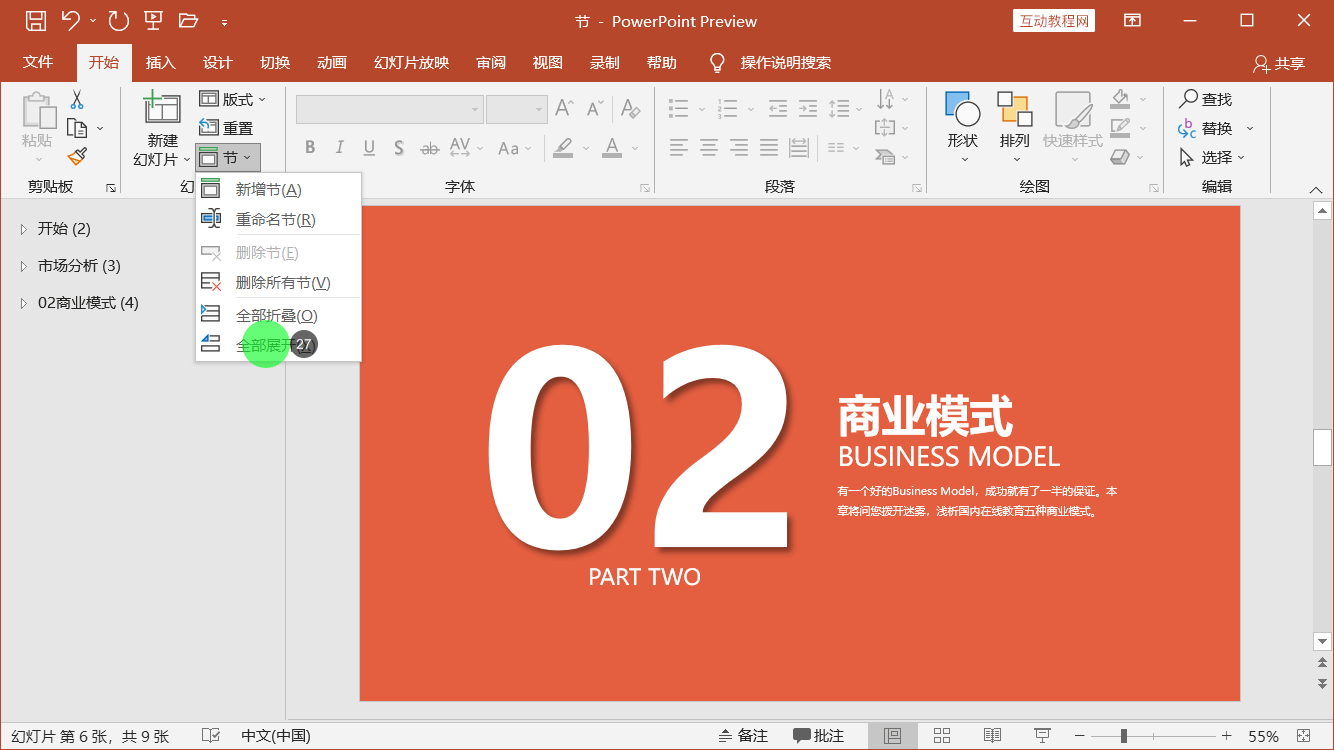Open the 设计 Design ribbon tab
The height and width of the screenshot is (750, 1334).
pos(217,62)
